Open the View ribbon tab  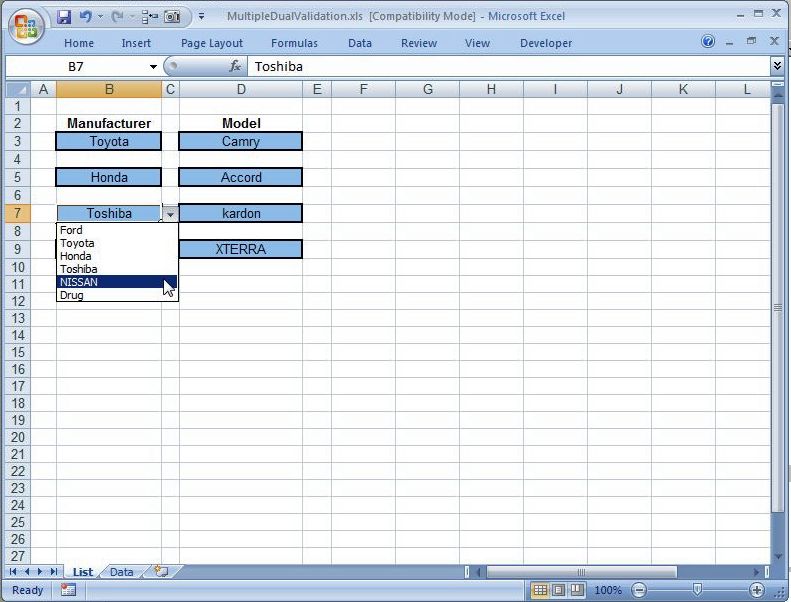tap(477, 43)
